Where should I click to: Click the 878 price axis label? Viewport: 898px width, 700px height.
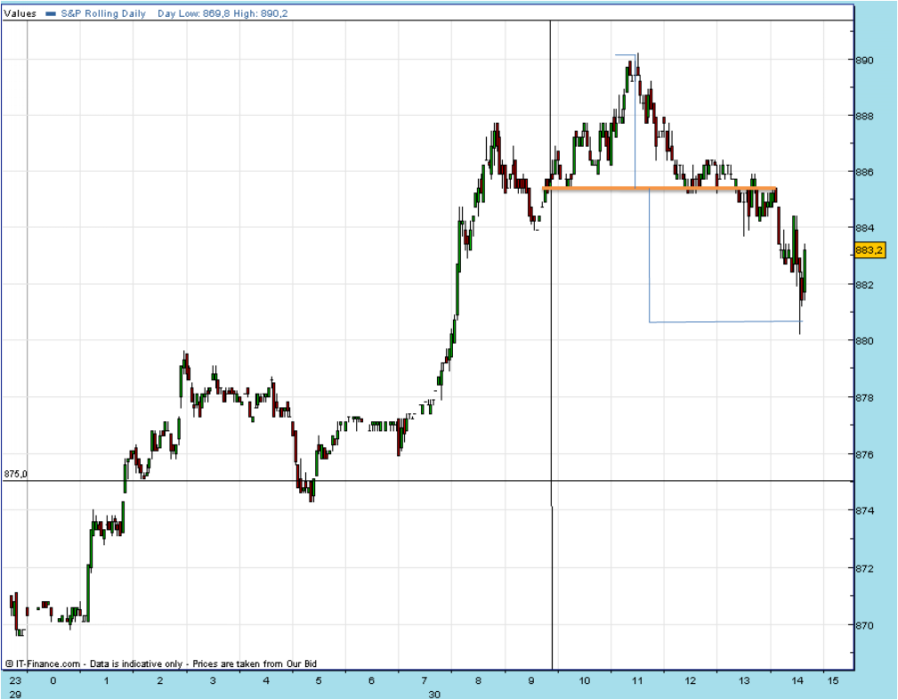coord(865,398)
